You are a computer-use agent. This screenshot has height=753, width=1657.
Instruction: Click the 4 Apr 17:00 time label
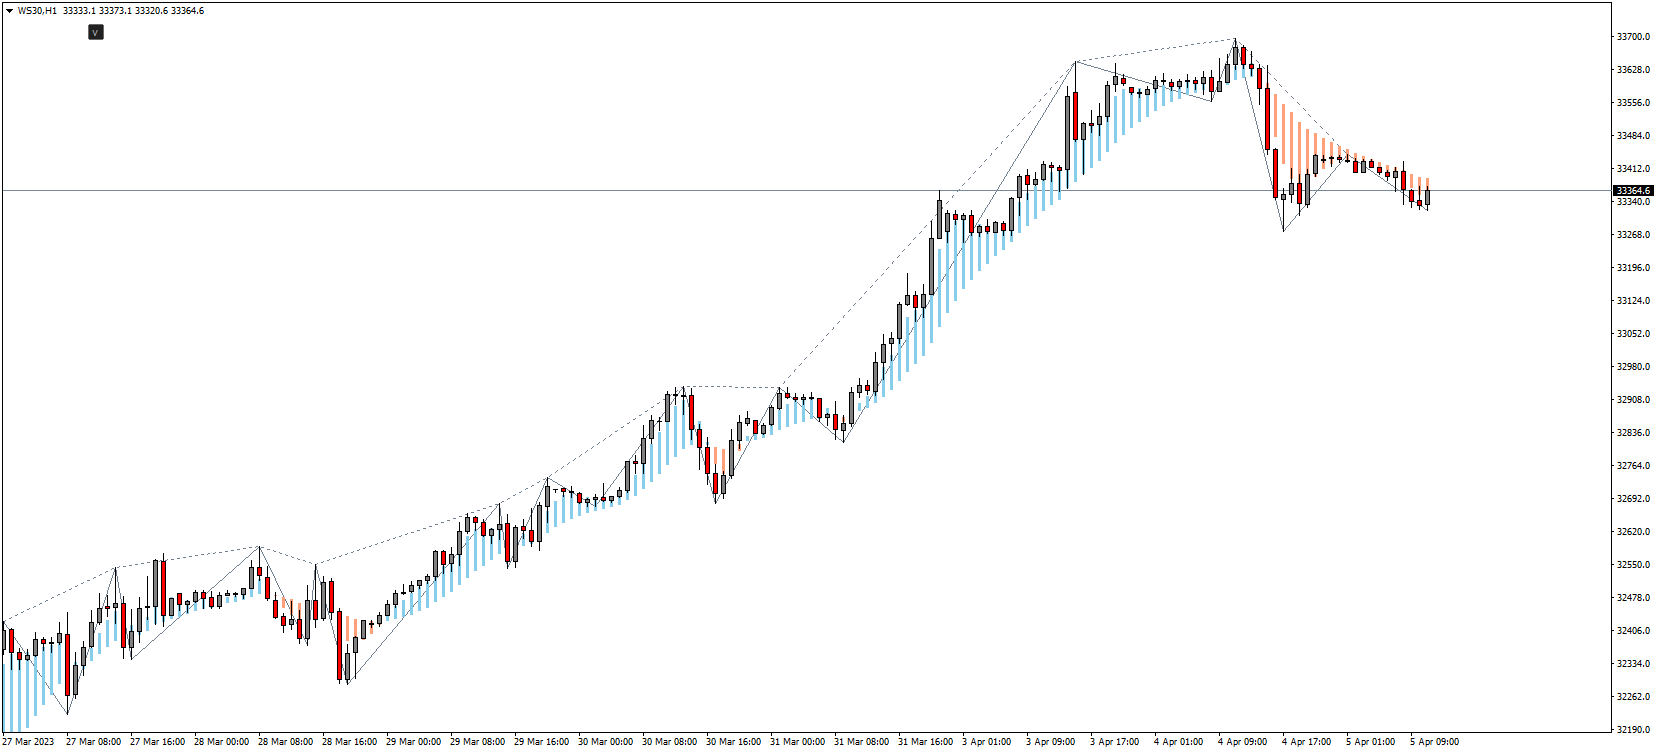click(1307, 742)
